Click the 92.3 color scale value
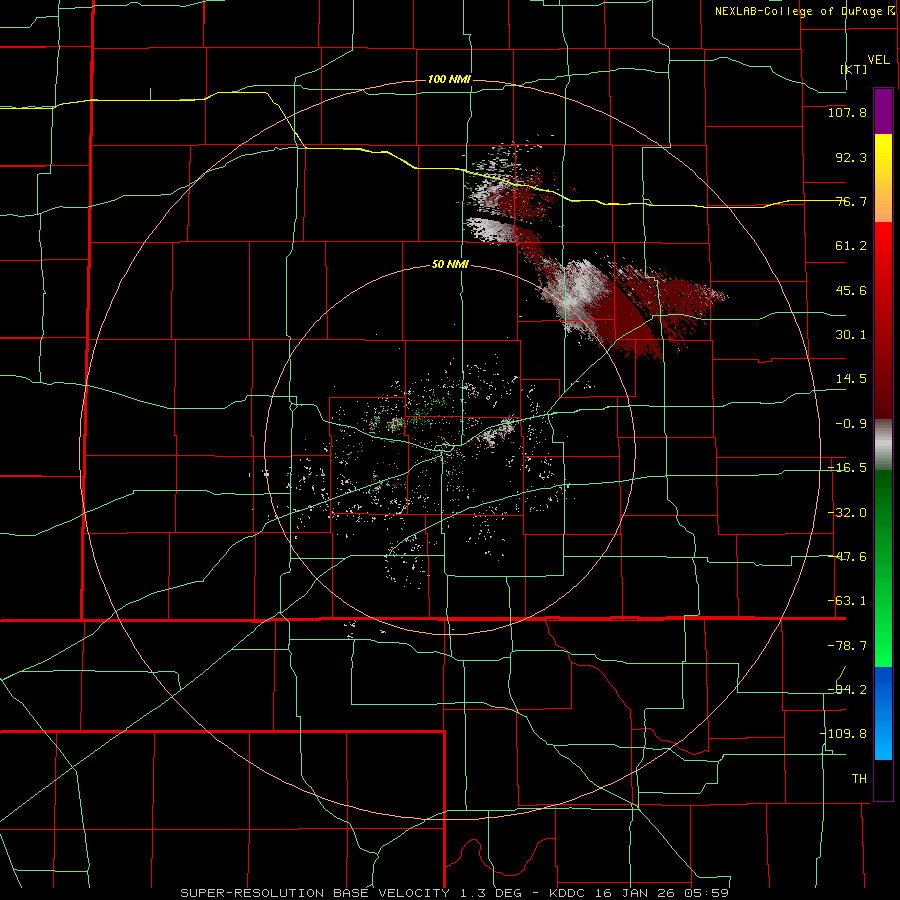 click(851, 157)
